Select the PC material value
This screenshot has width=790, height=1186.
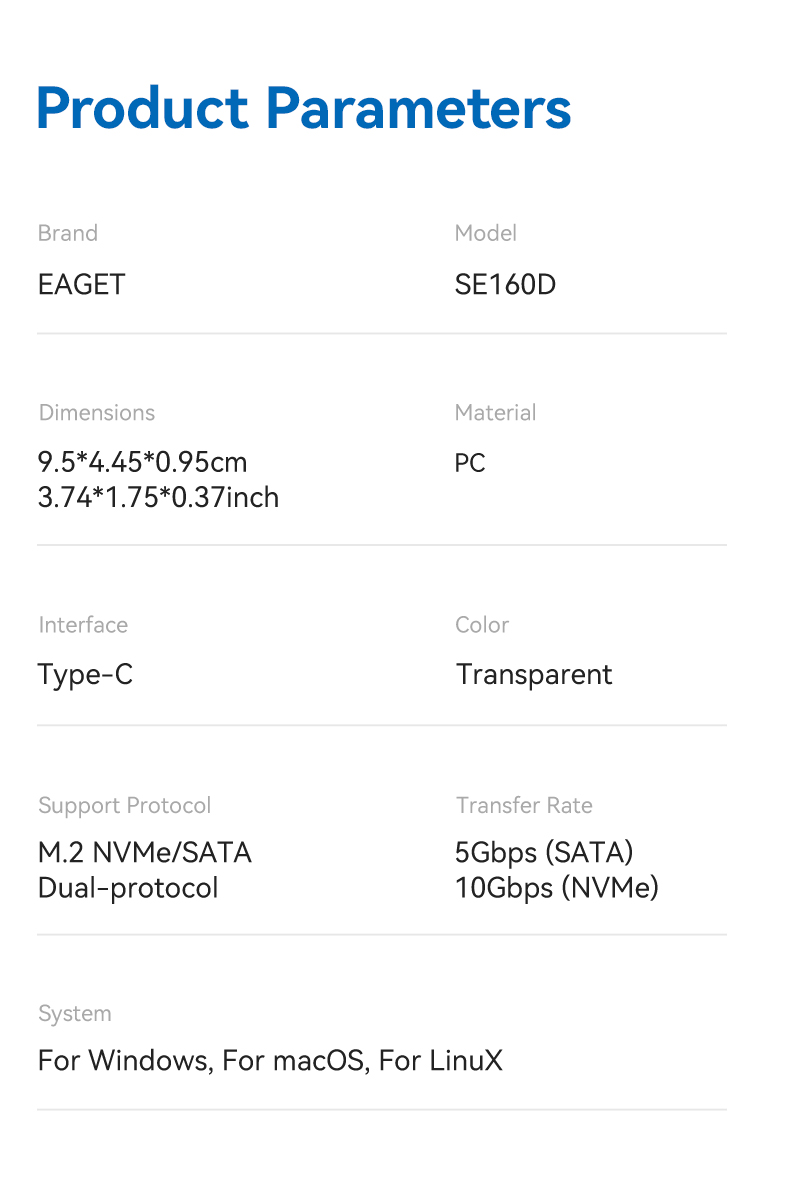[470, 463]
